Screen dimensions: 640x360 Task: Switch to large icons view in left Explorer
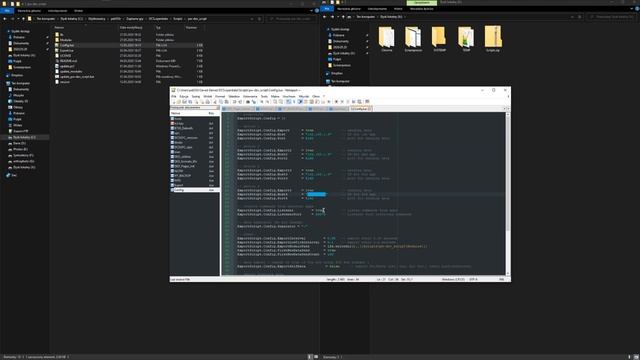316,357
